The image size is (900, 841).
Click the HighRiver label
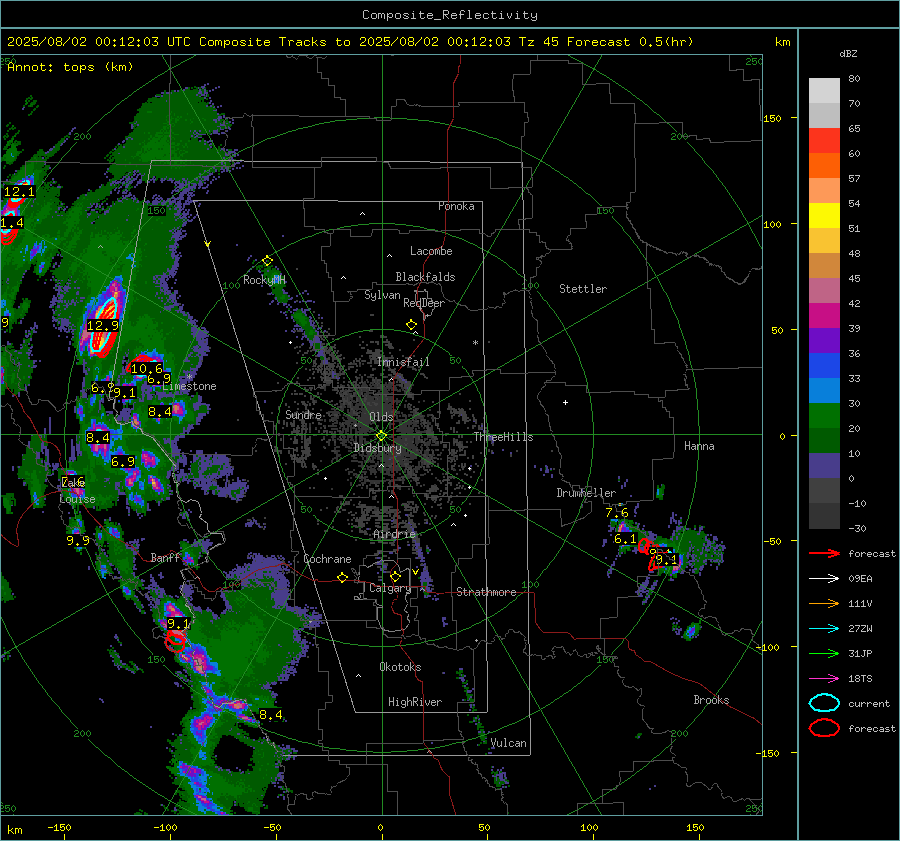click(x=414, y=702)
